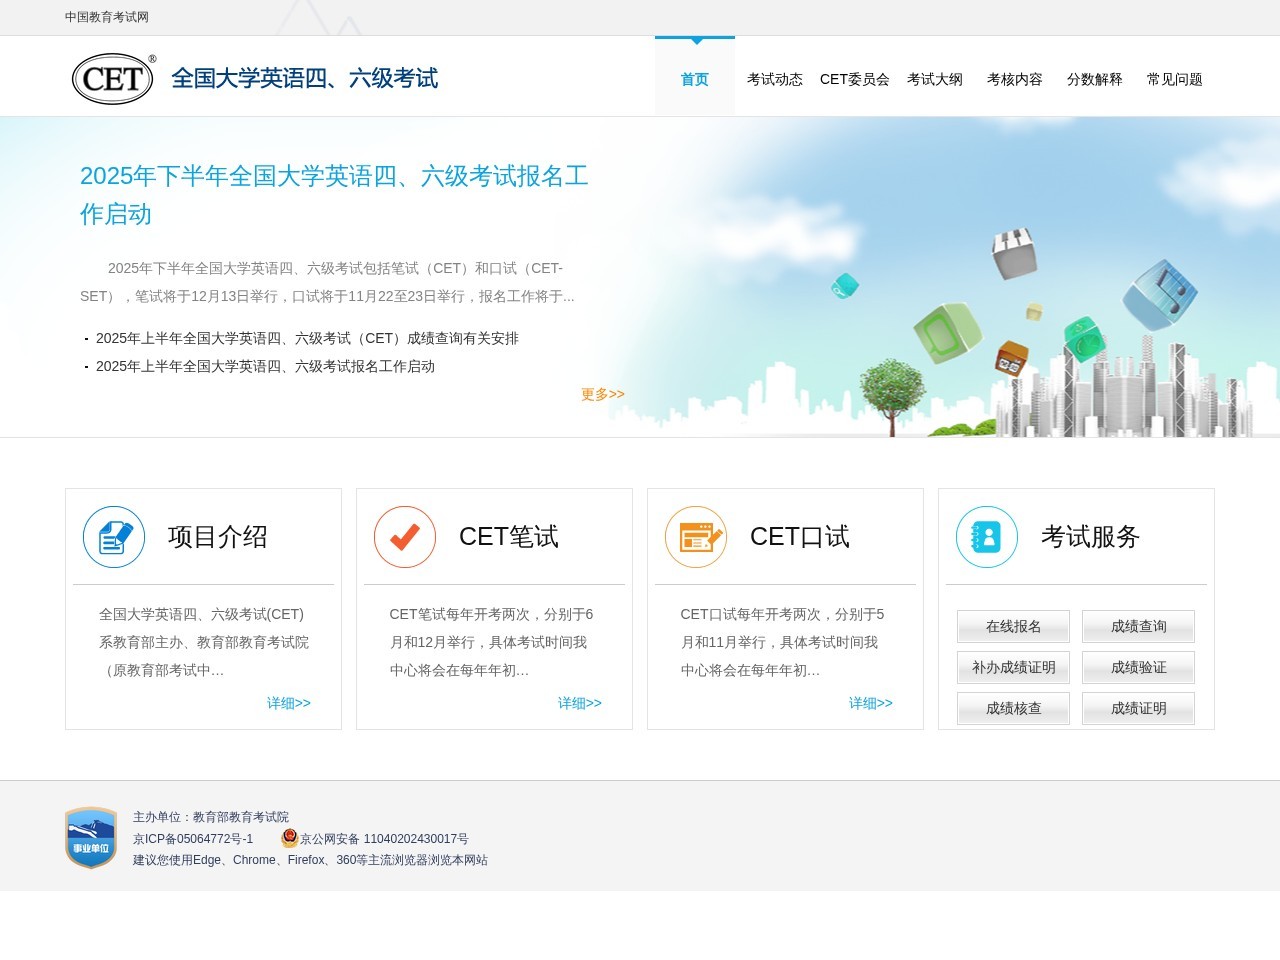
Task: Click the 考试服务 notebook icon
Action: point(986,536)
